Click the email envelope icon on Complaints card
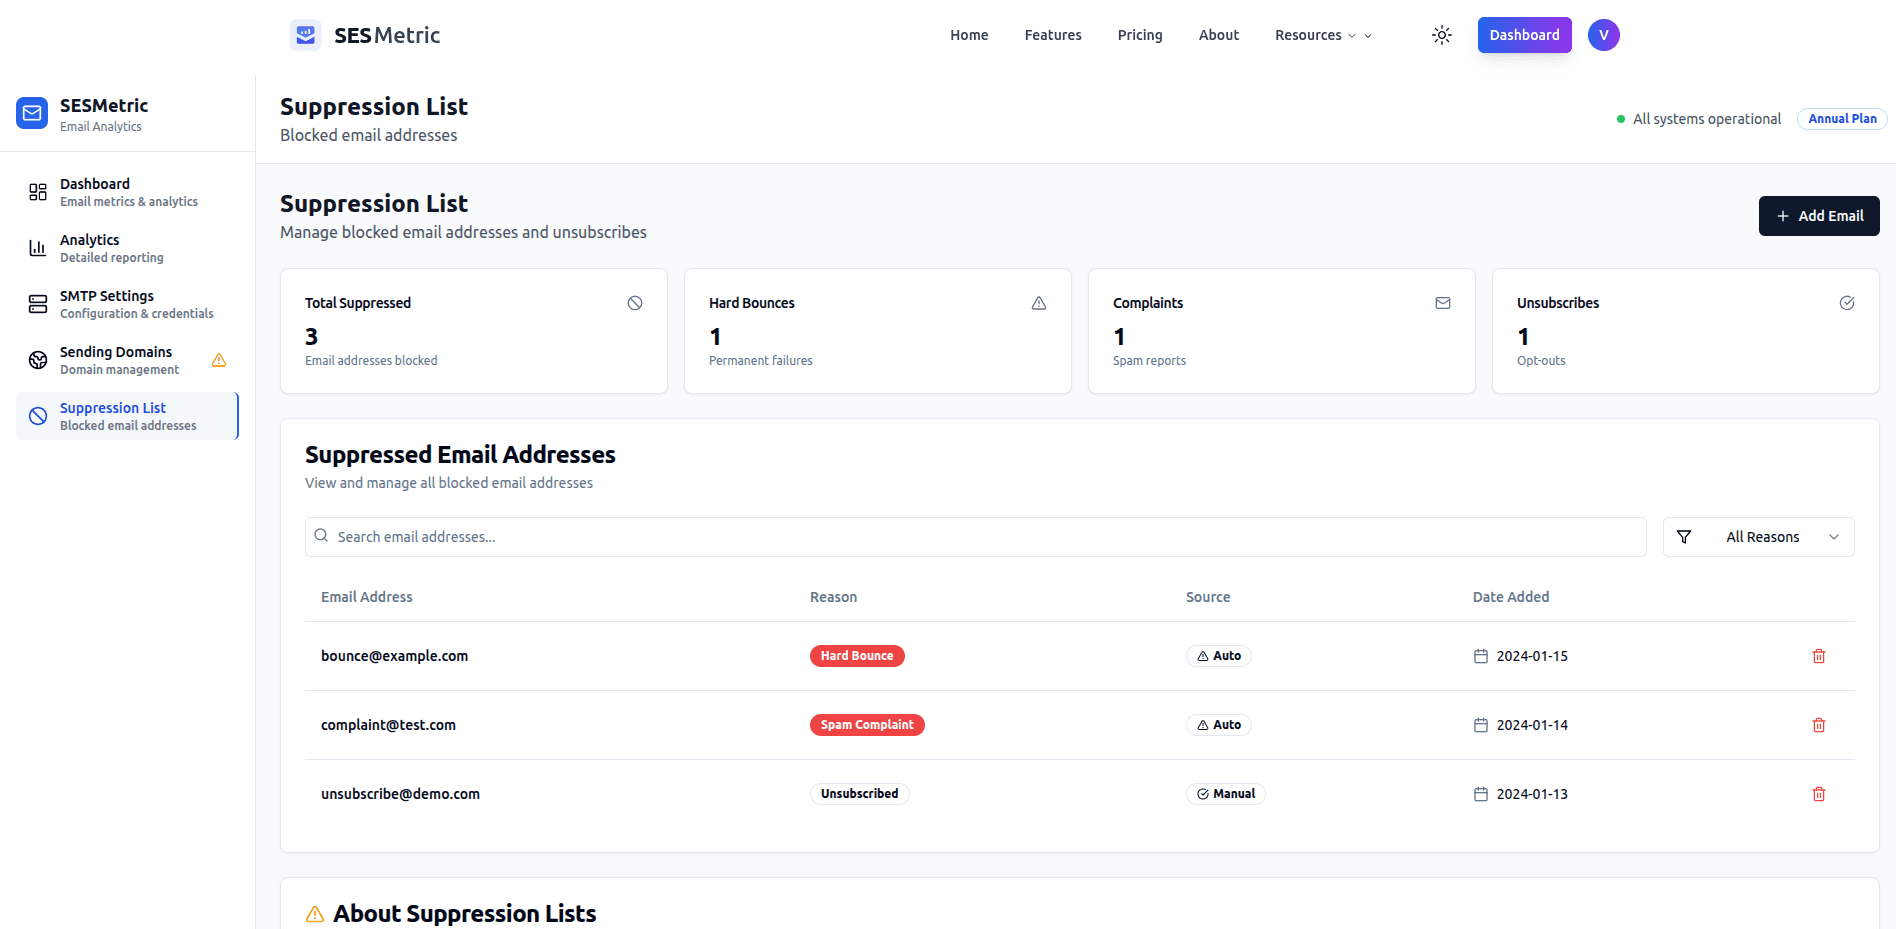 pos(1443,302)
